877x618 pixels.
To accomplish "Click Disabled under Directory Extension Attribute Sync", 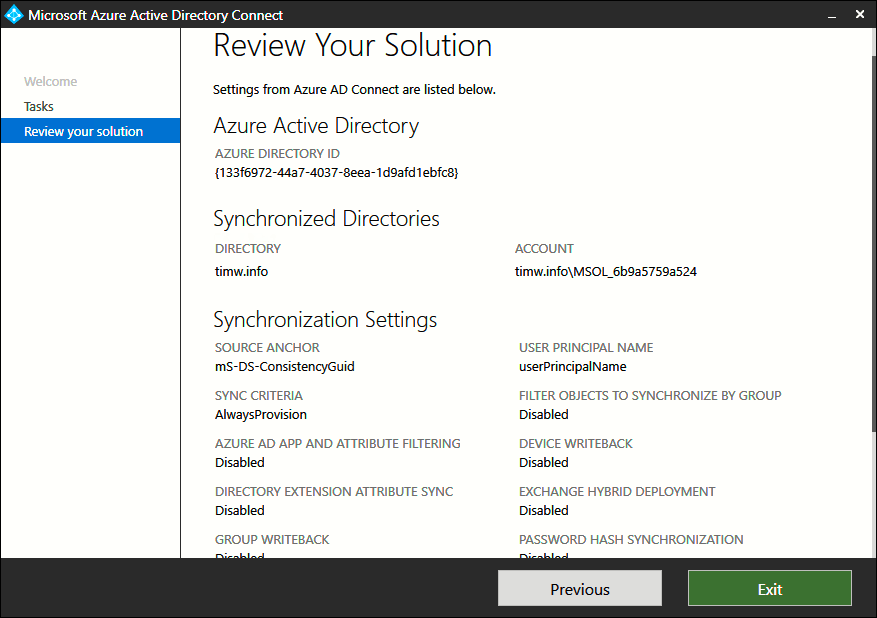I will point(239,510).
